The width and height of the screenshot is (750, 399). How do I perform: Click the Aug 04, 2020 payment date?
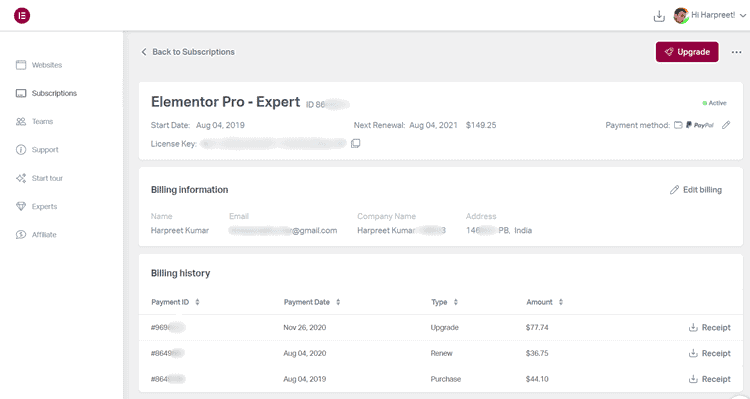(305, 353)
